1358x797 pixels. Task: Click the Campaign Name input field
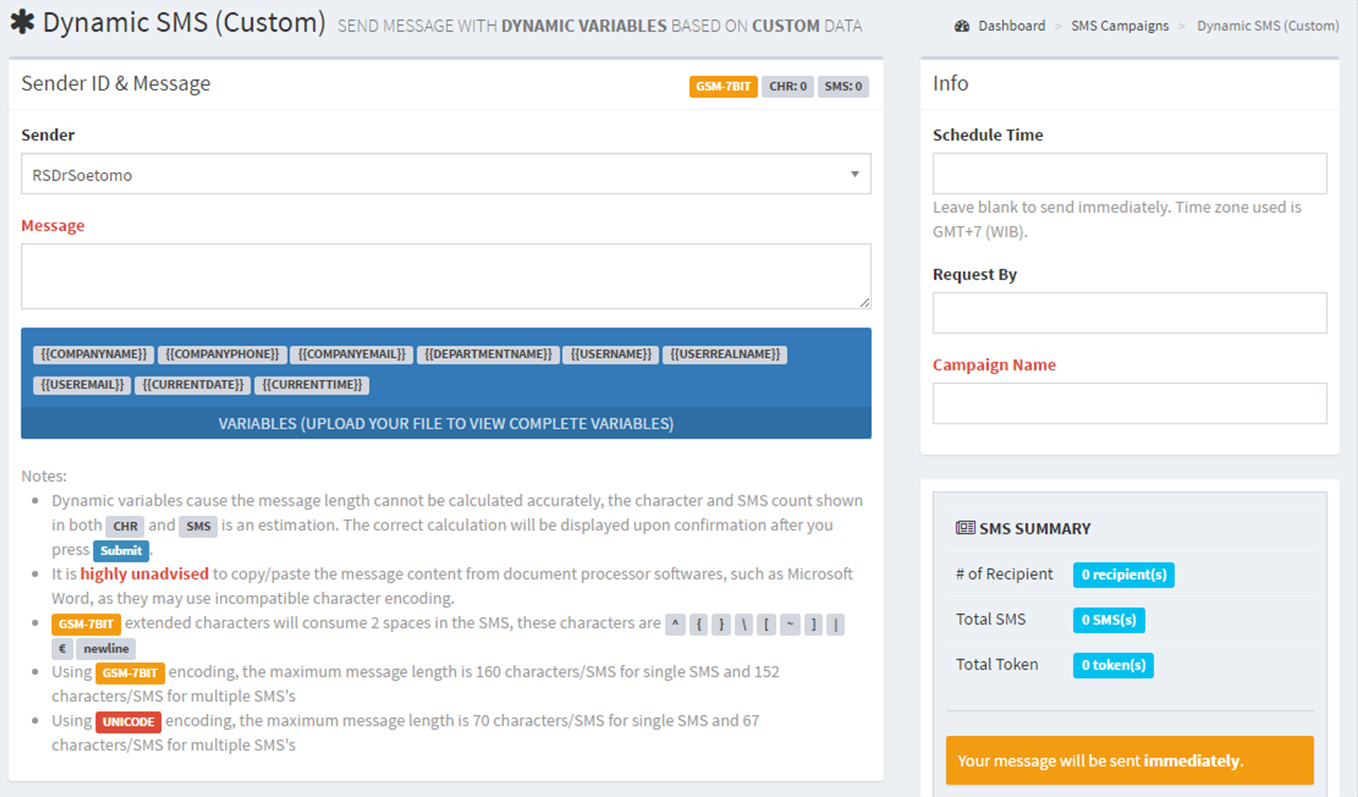[1129, 403]
